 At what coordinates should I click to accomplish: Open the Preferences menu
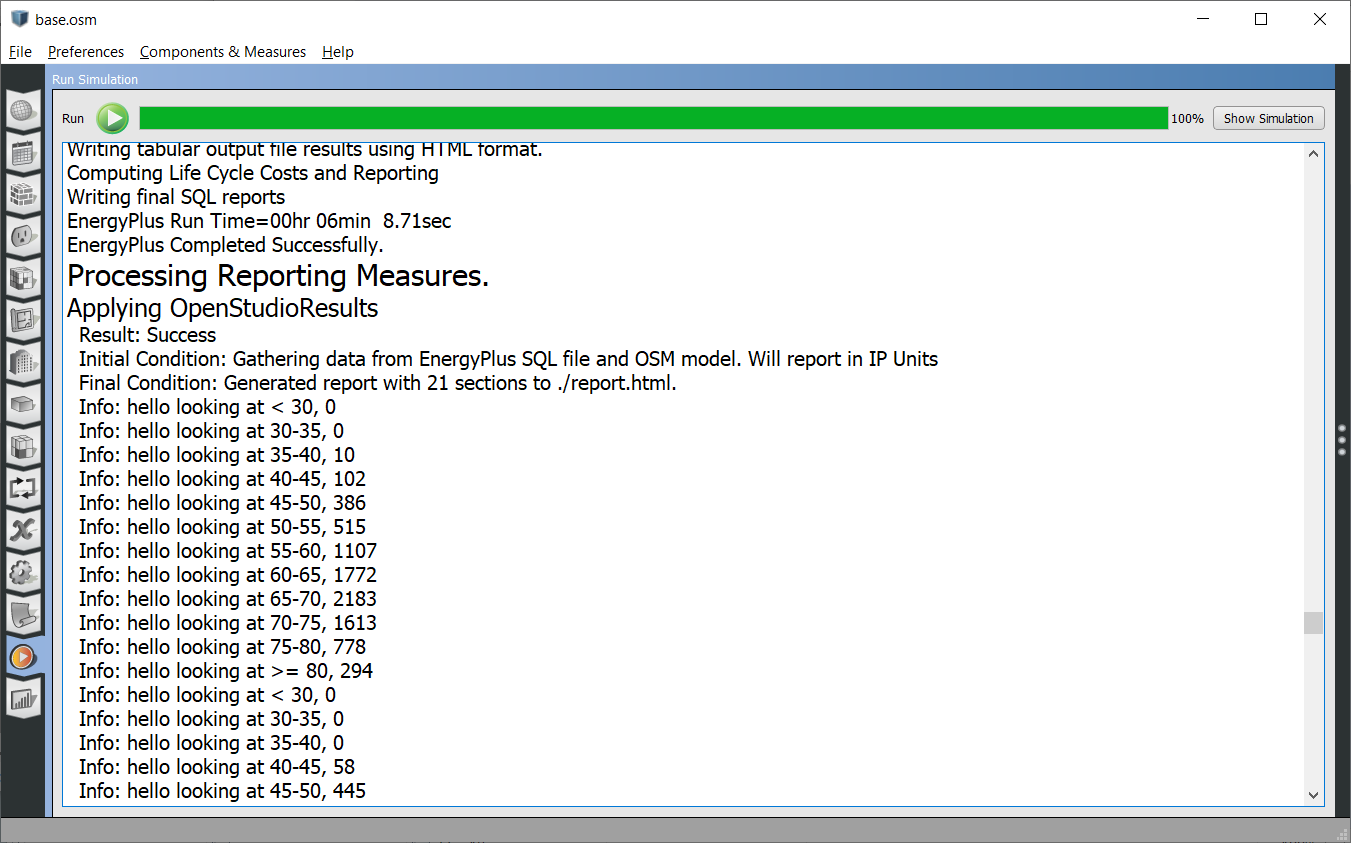pos(86,51)
